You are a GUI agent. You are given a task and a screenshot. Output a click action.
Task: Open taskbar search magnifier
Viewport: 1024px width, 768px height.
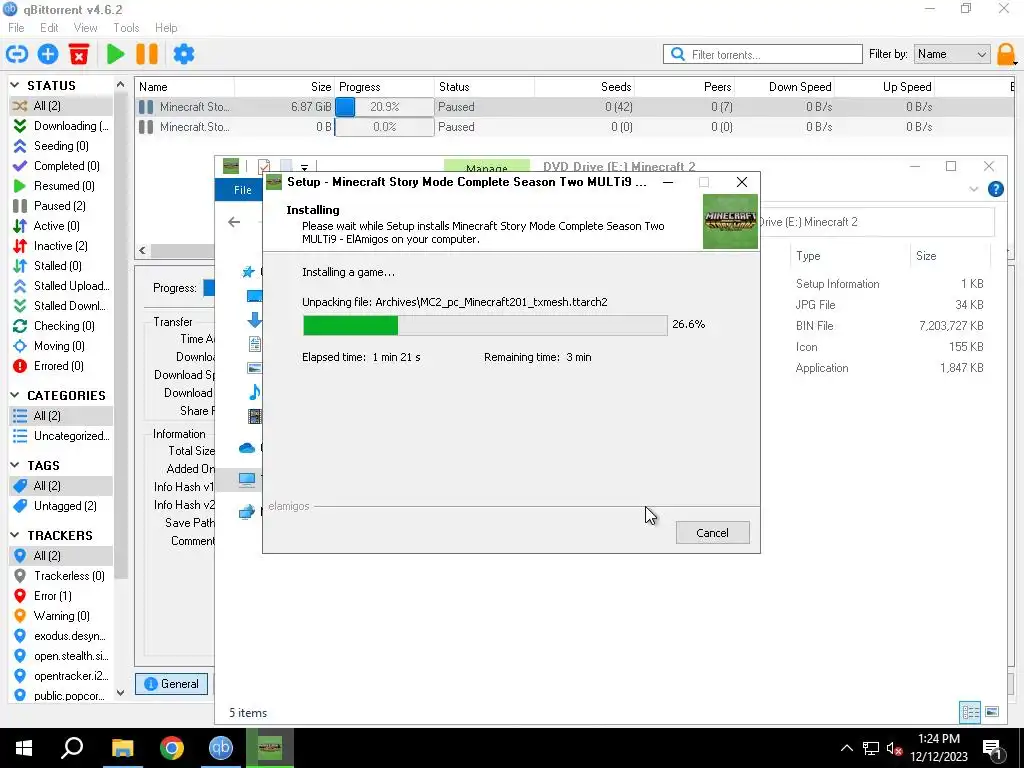pos(72,748)
